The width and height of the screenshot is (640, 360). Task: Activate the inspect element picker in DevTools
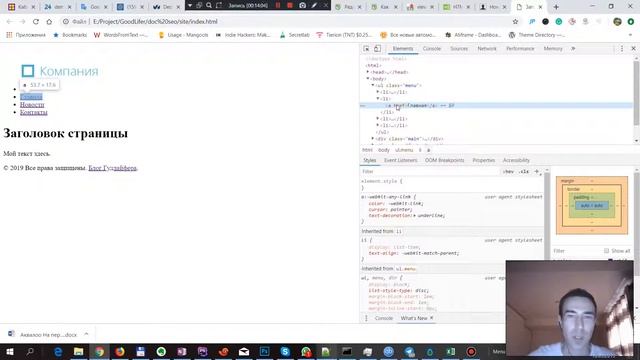[x=366, y=49]
